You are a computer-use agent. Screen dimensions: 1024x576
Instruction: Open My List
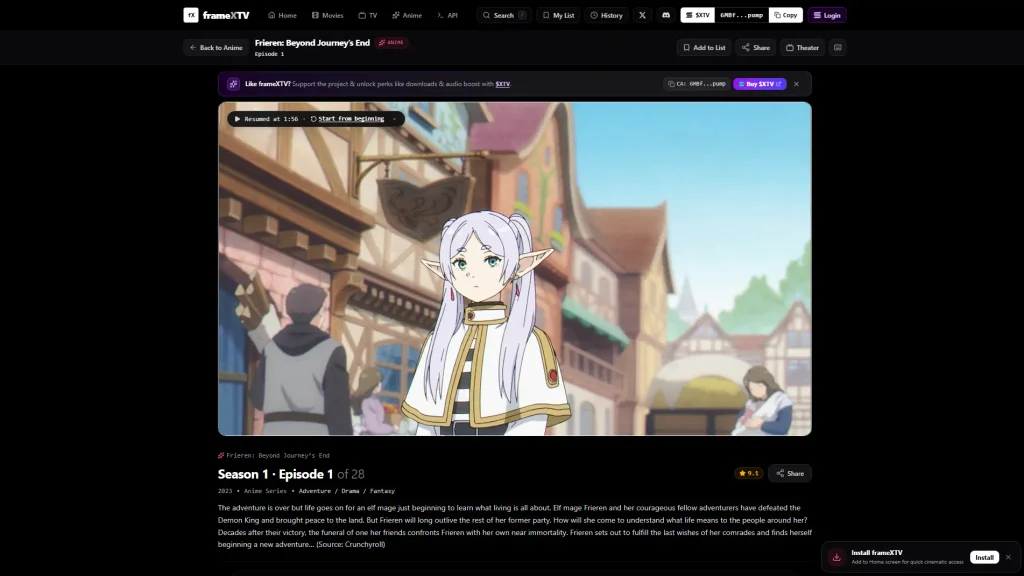[558, 15]
